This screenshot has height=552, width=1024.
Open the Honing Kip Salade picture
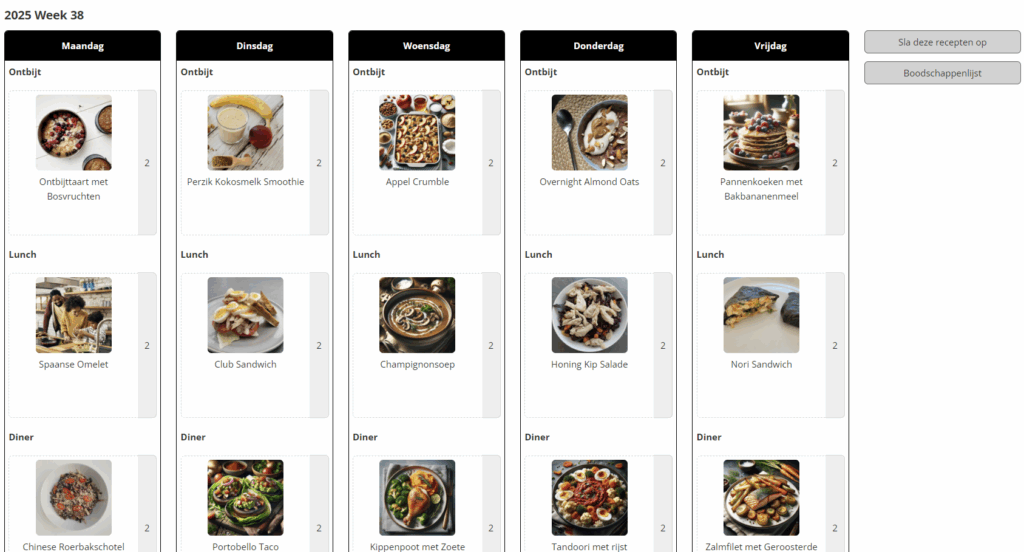(x=590, y=315)
